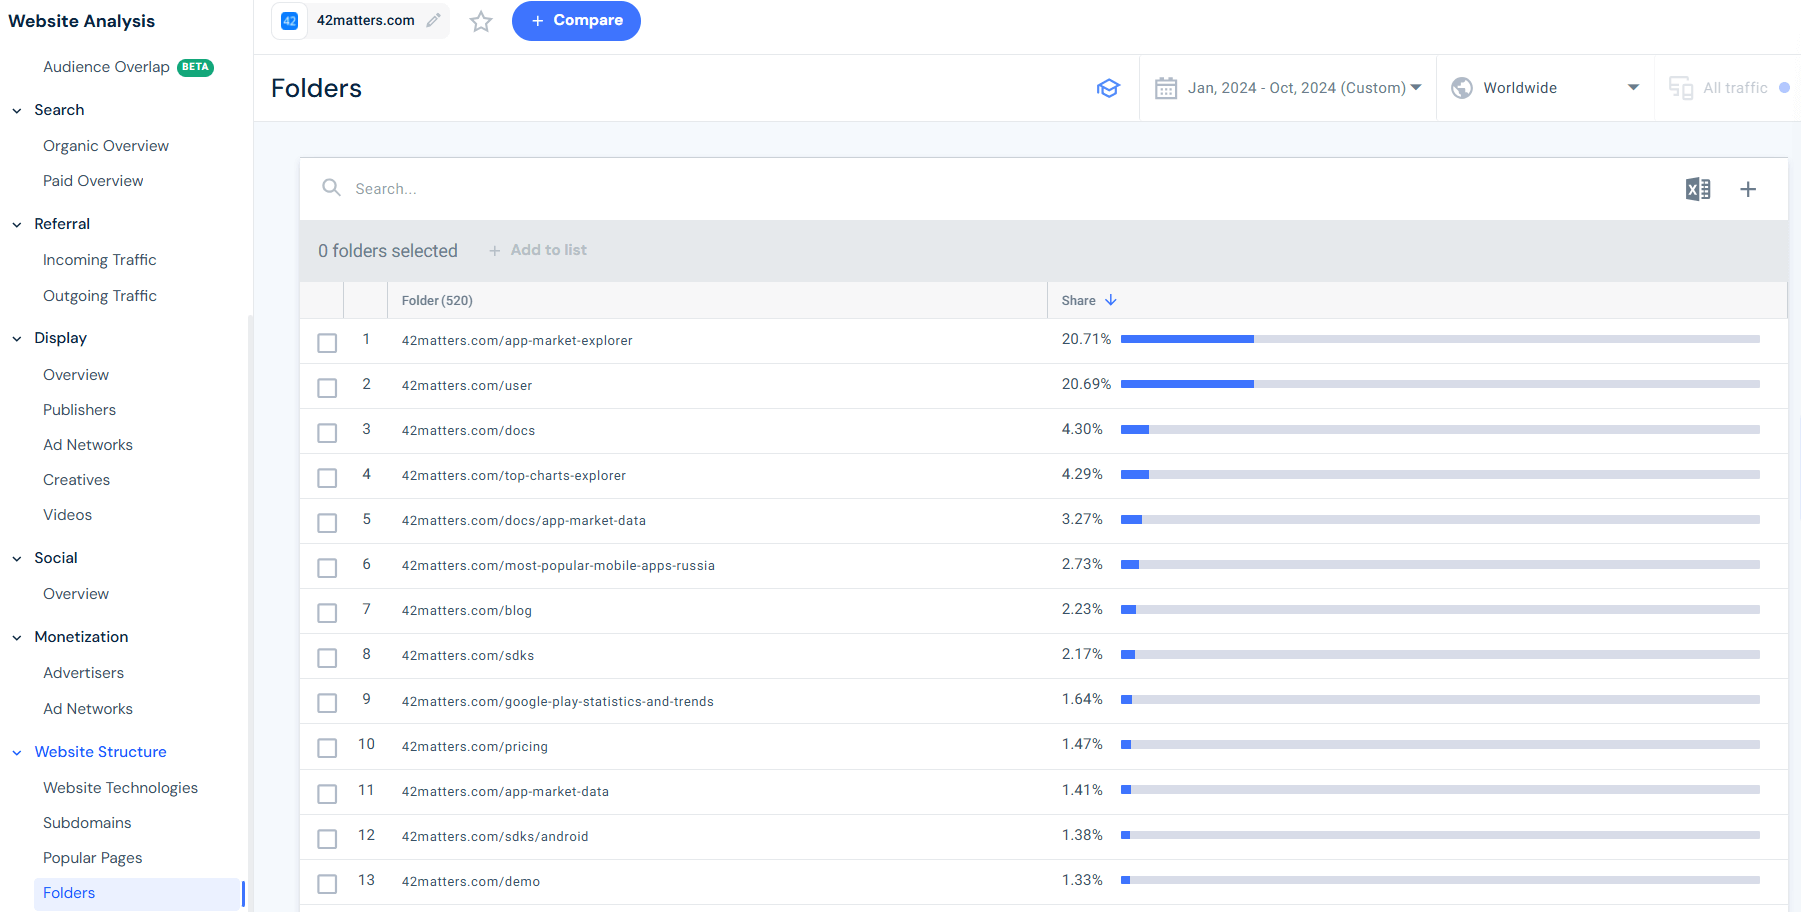Tick checkbox for most-popular-mobile-apps-russia
This screenshot has height=912, width=1801.
pyautogui.click(x=327, y=568)
